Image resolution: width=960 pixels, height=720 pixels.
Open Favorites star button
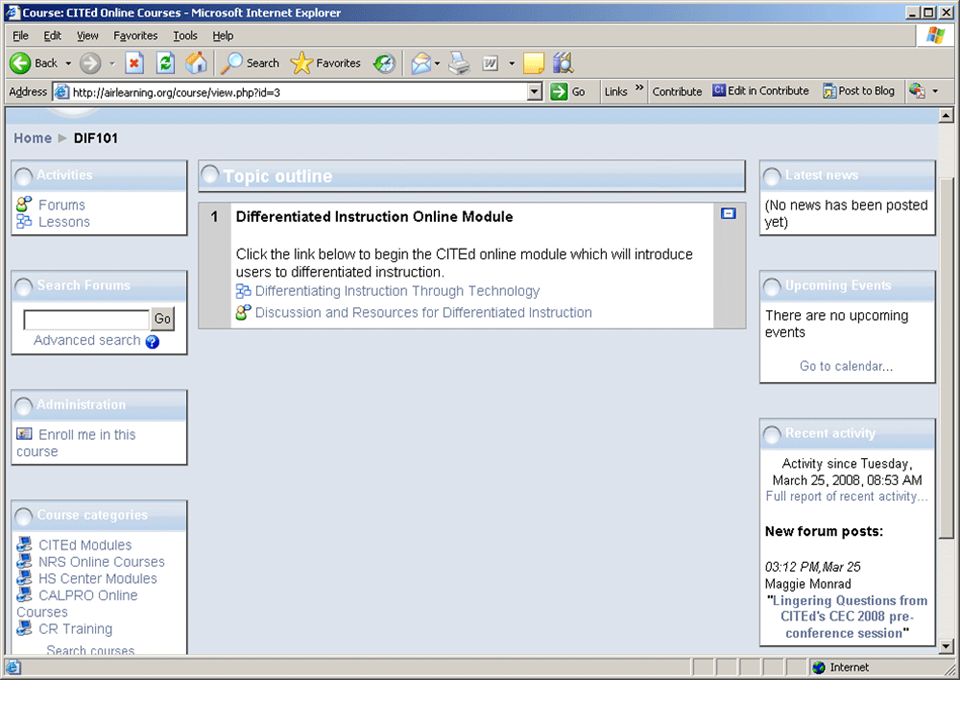[326, 63]
